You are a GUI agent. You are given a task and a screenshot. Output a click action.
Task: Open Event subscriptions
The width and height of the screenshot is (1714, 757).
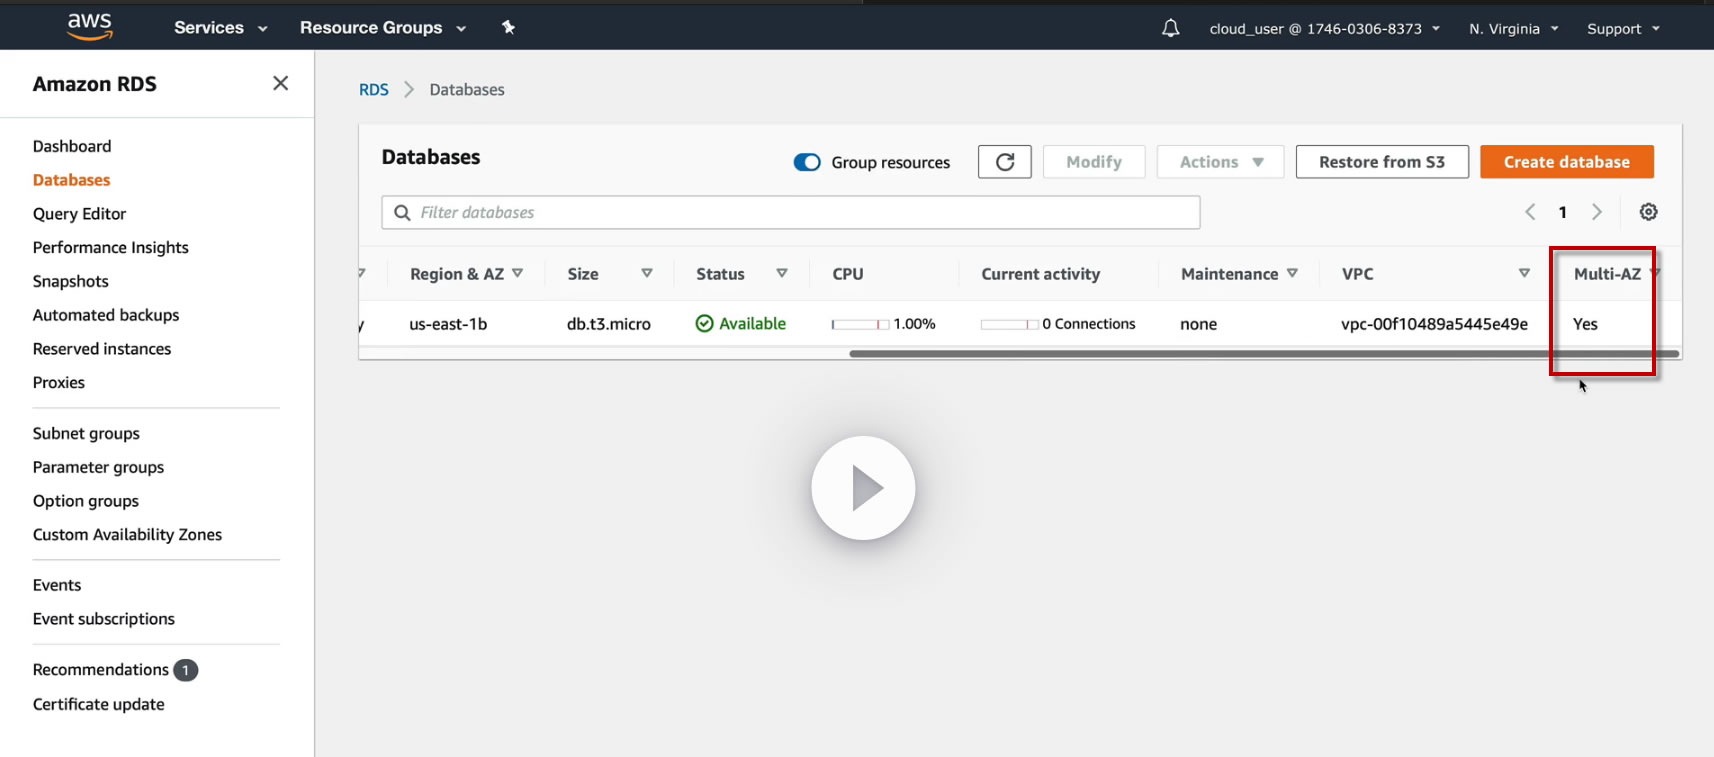pos(104,620)
